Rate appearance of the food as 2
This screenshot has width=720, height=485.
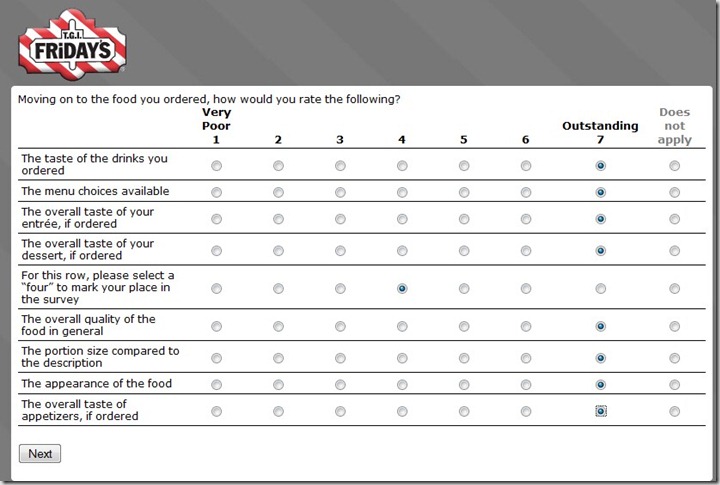[278, 384]
